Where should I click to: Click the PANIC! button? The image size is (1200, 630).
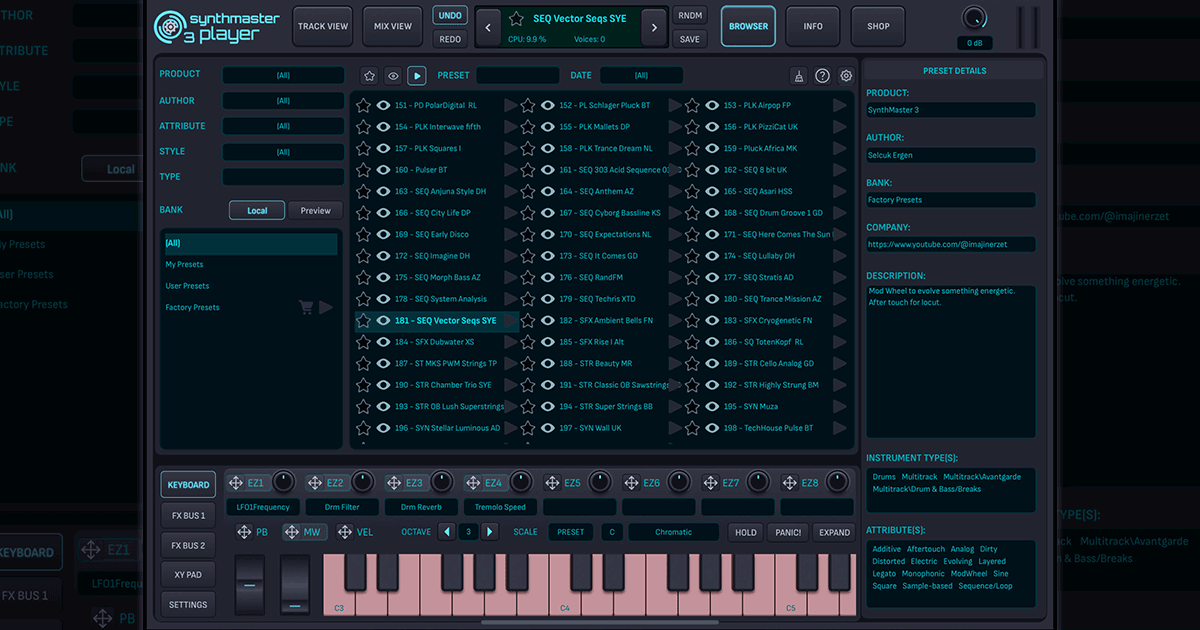[x=788, y=533]
